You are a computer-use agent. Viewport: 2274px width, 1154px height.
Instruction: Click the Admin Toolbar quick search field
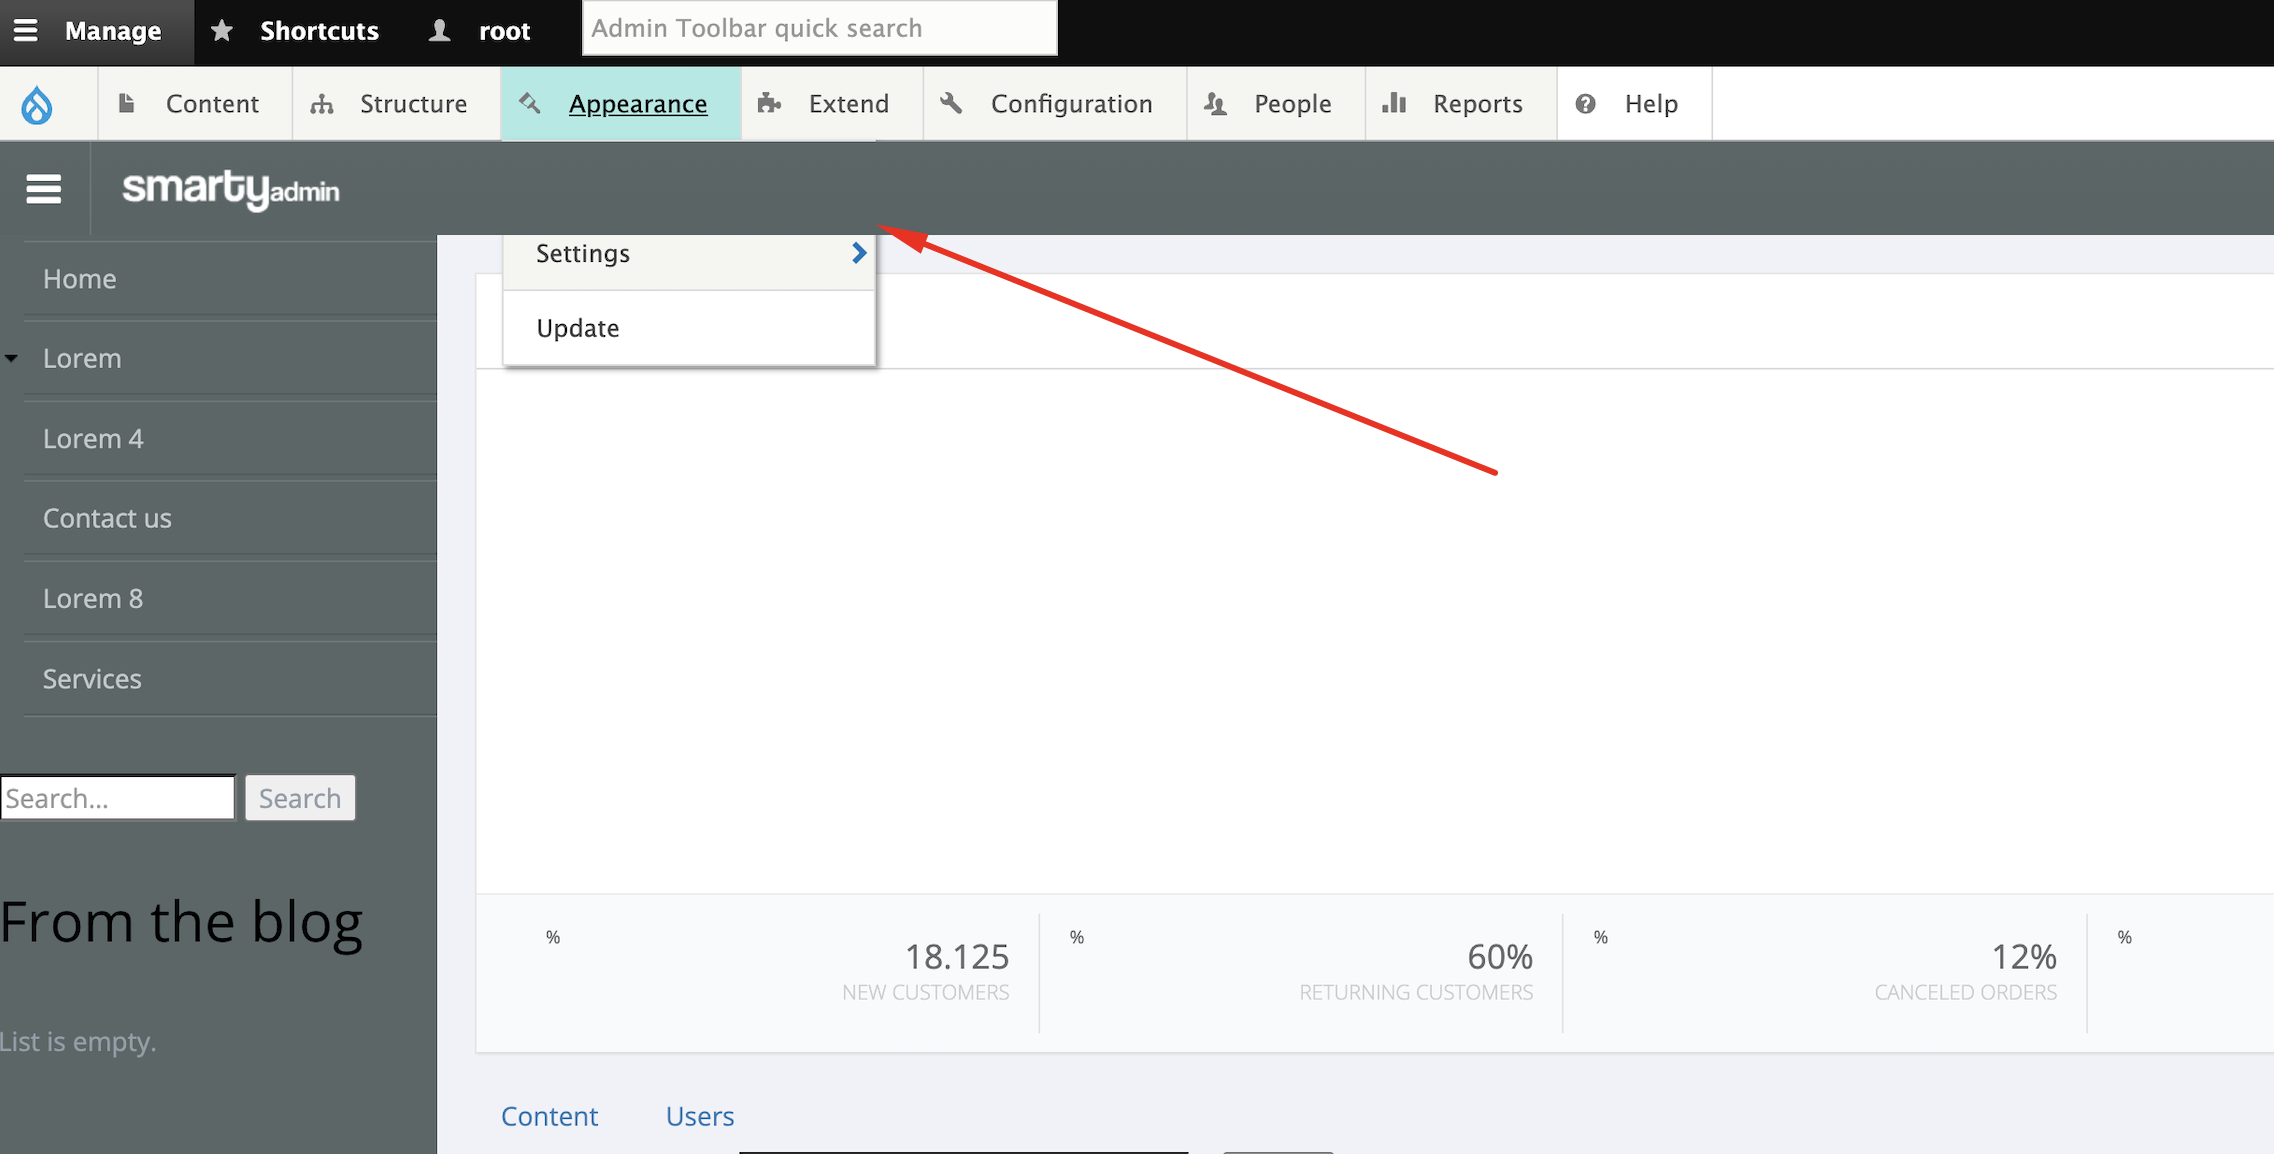click(818, 27)
